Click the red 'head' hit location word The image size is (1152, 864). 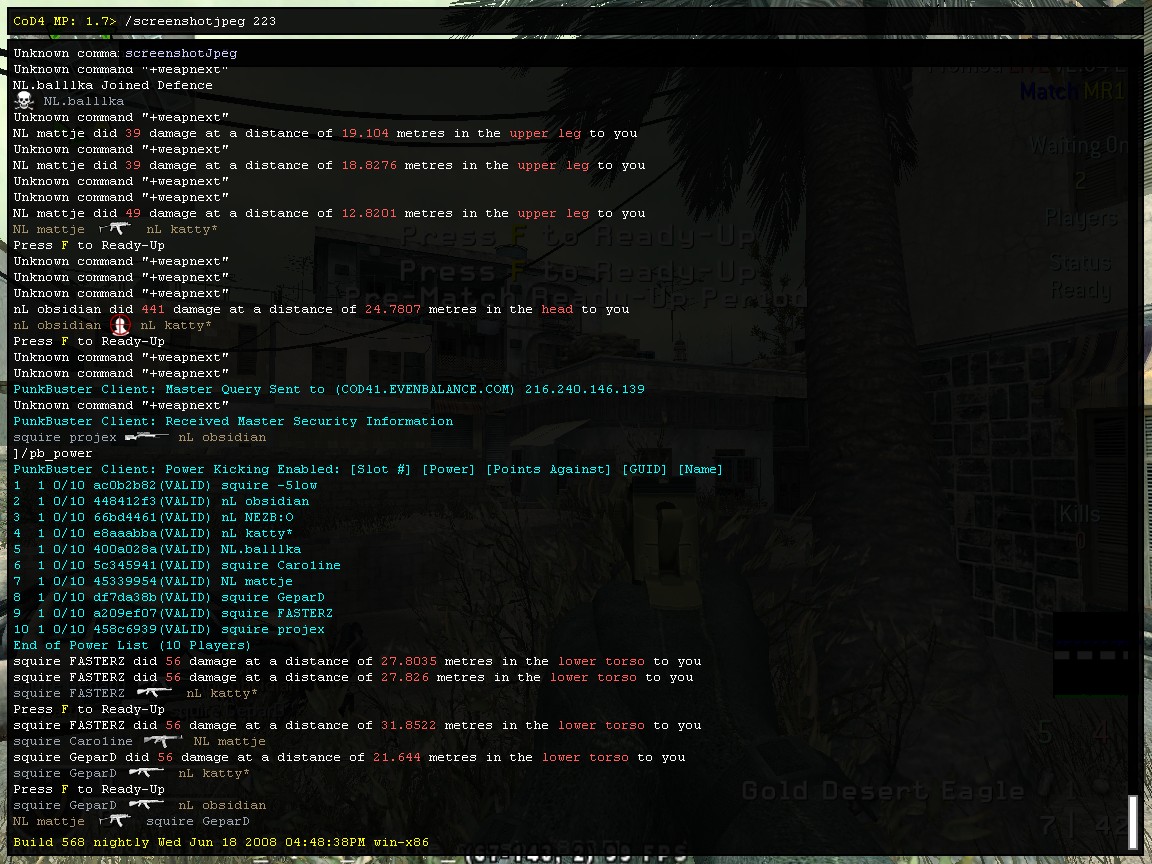(557, 309)
